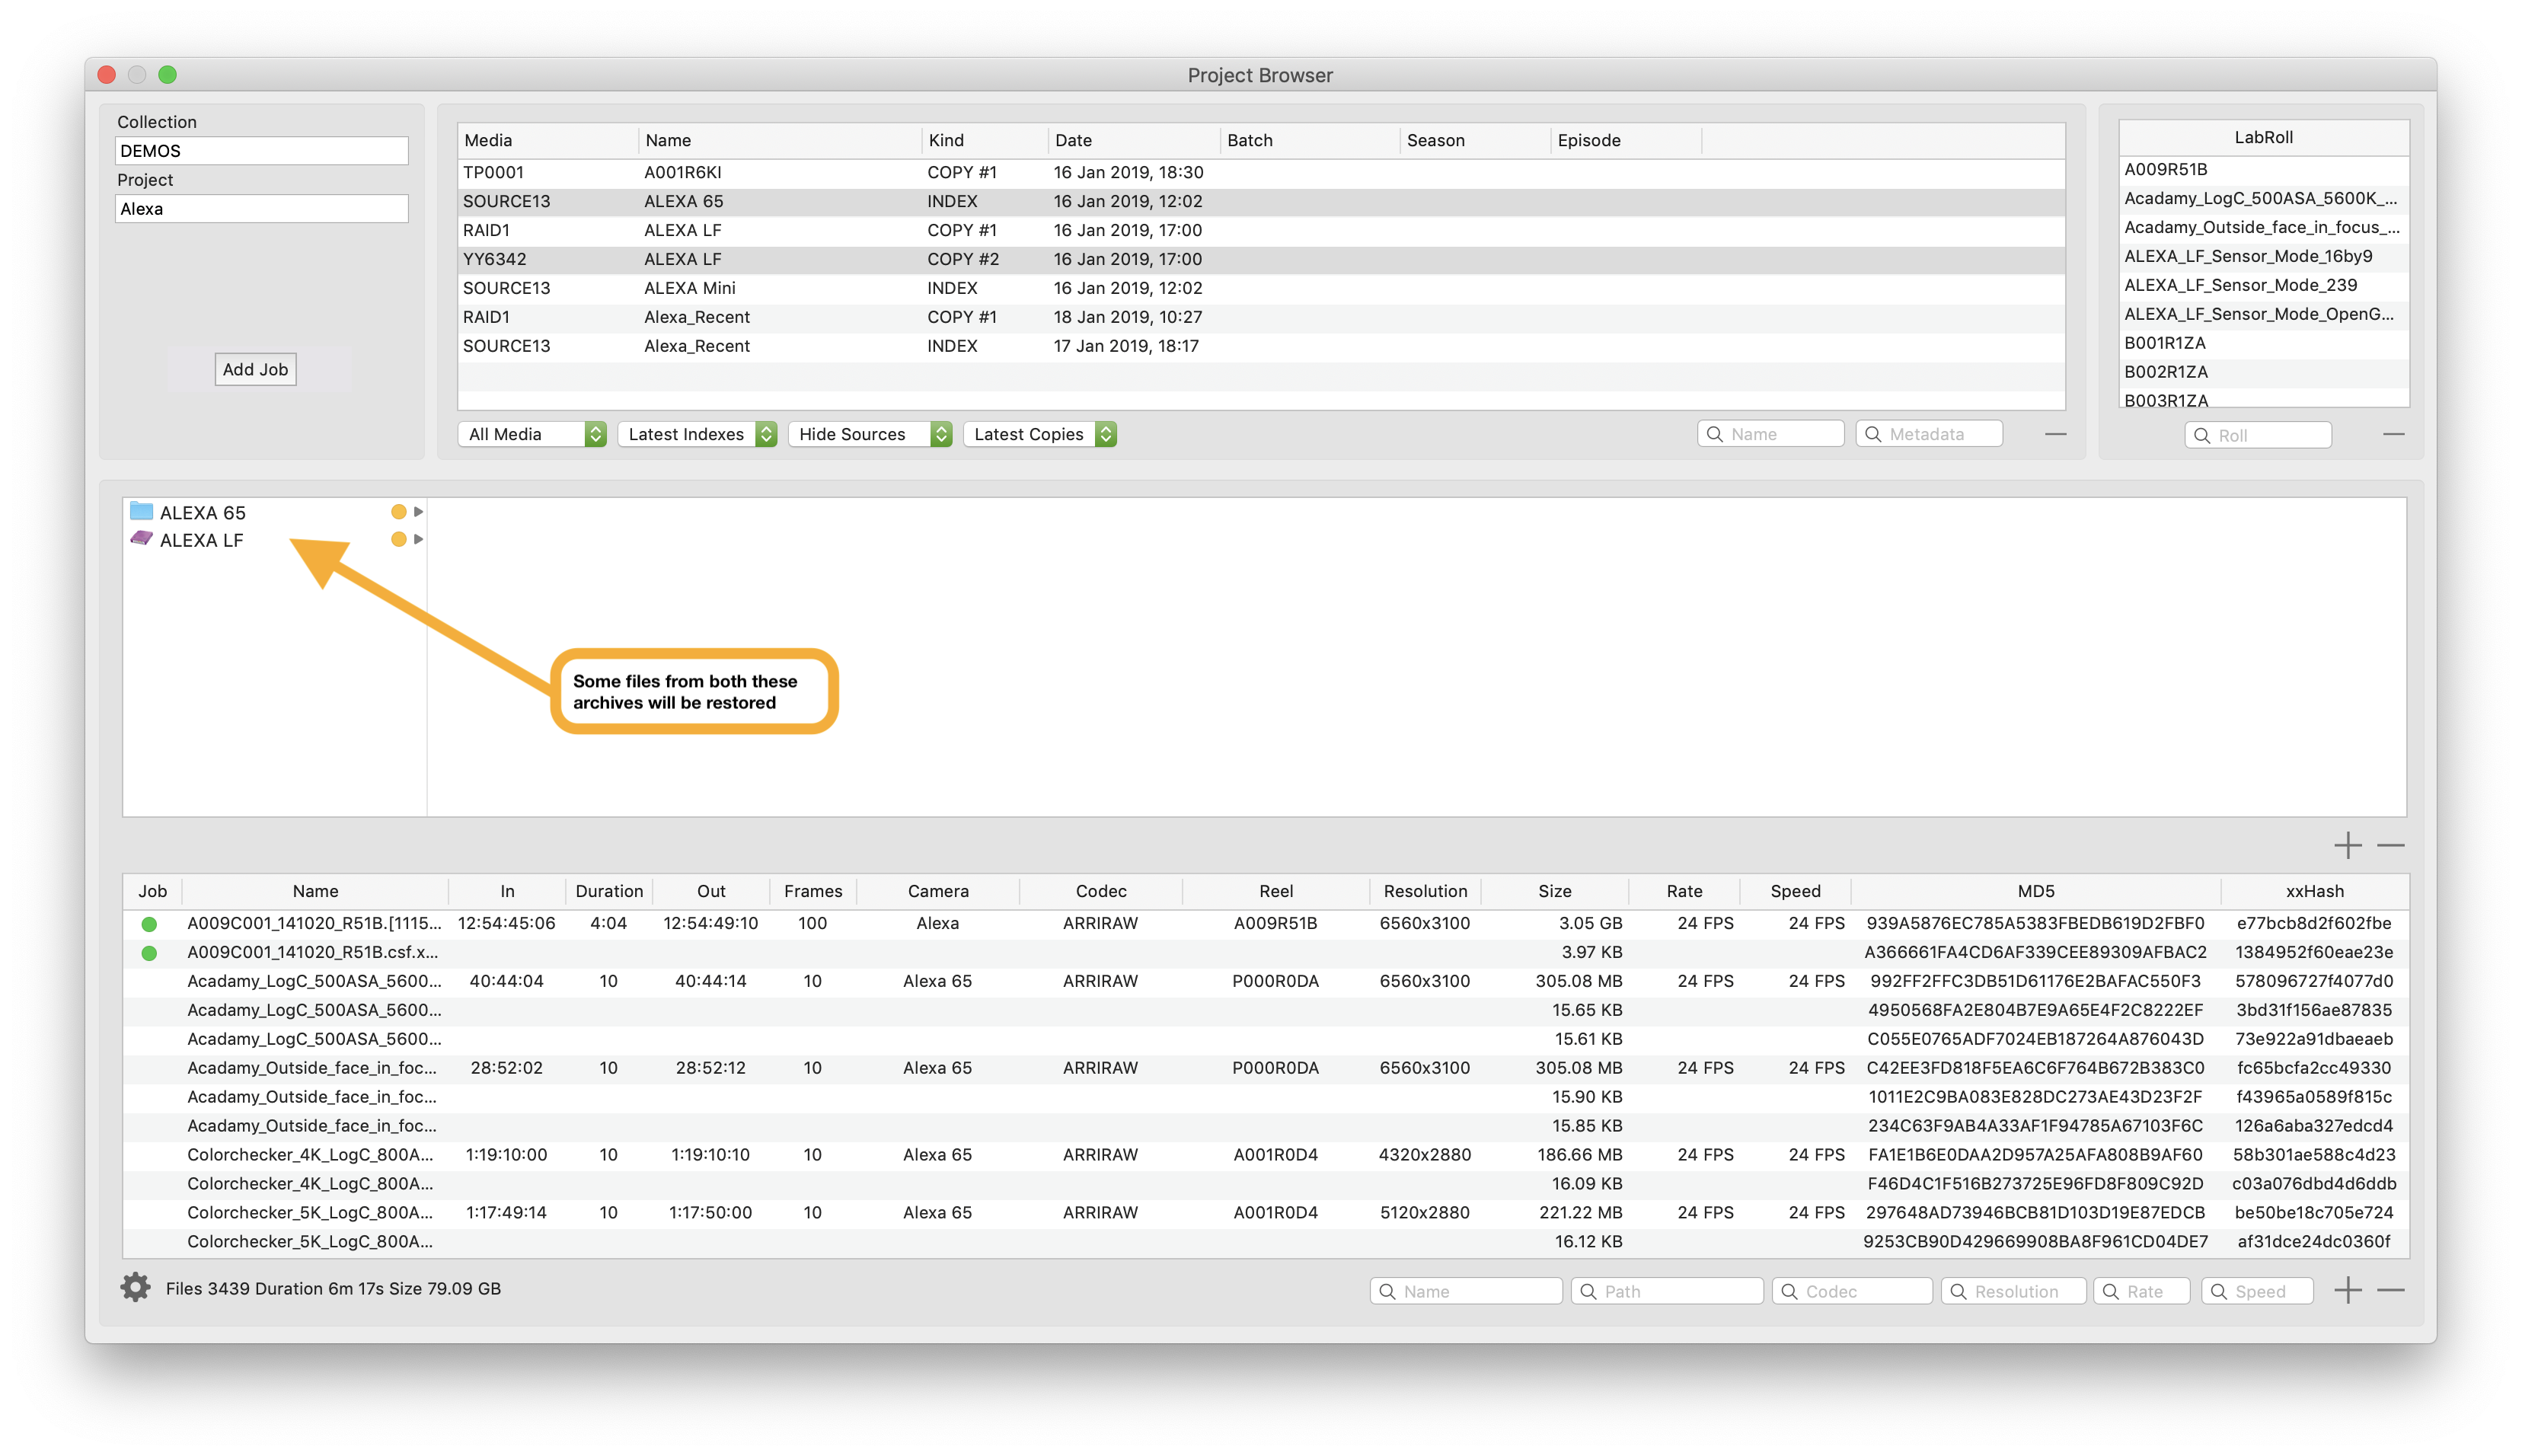This screenshot has height=1456, width=2522.
Task: Open the All Media dropdown
Action: coord(532,434)
